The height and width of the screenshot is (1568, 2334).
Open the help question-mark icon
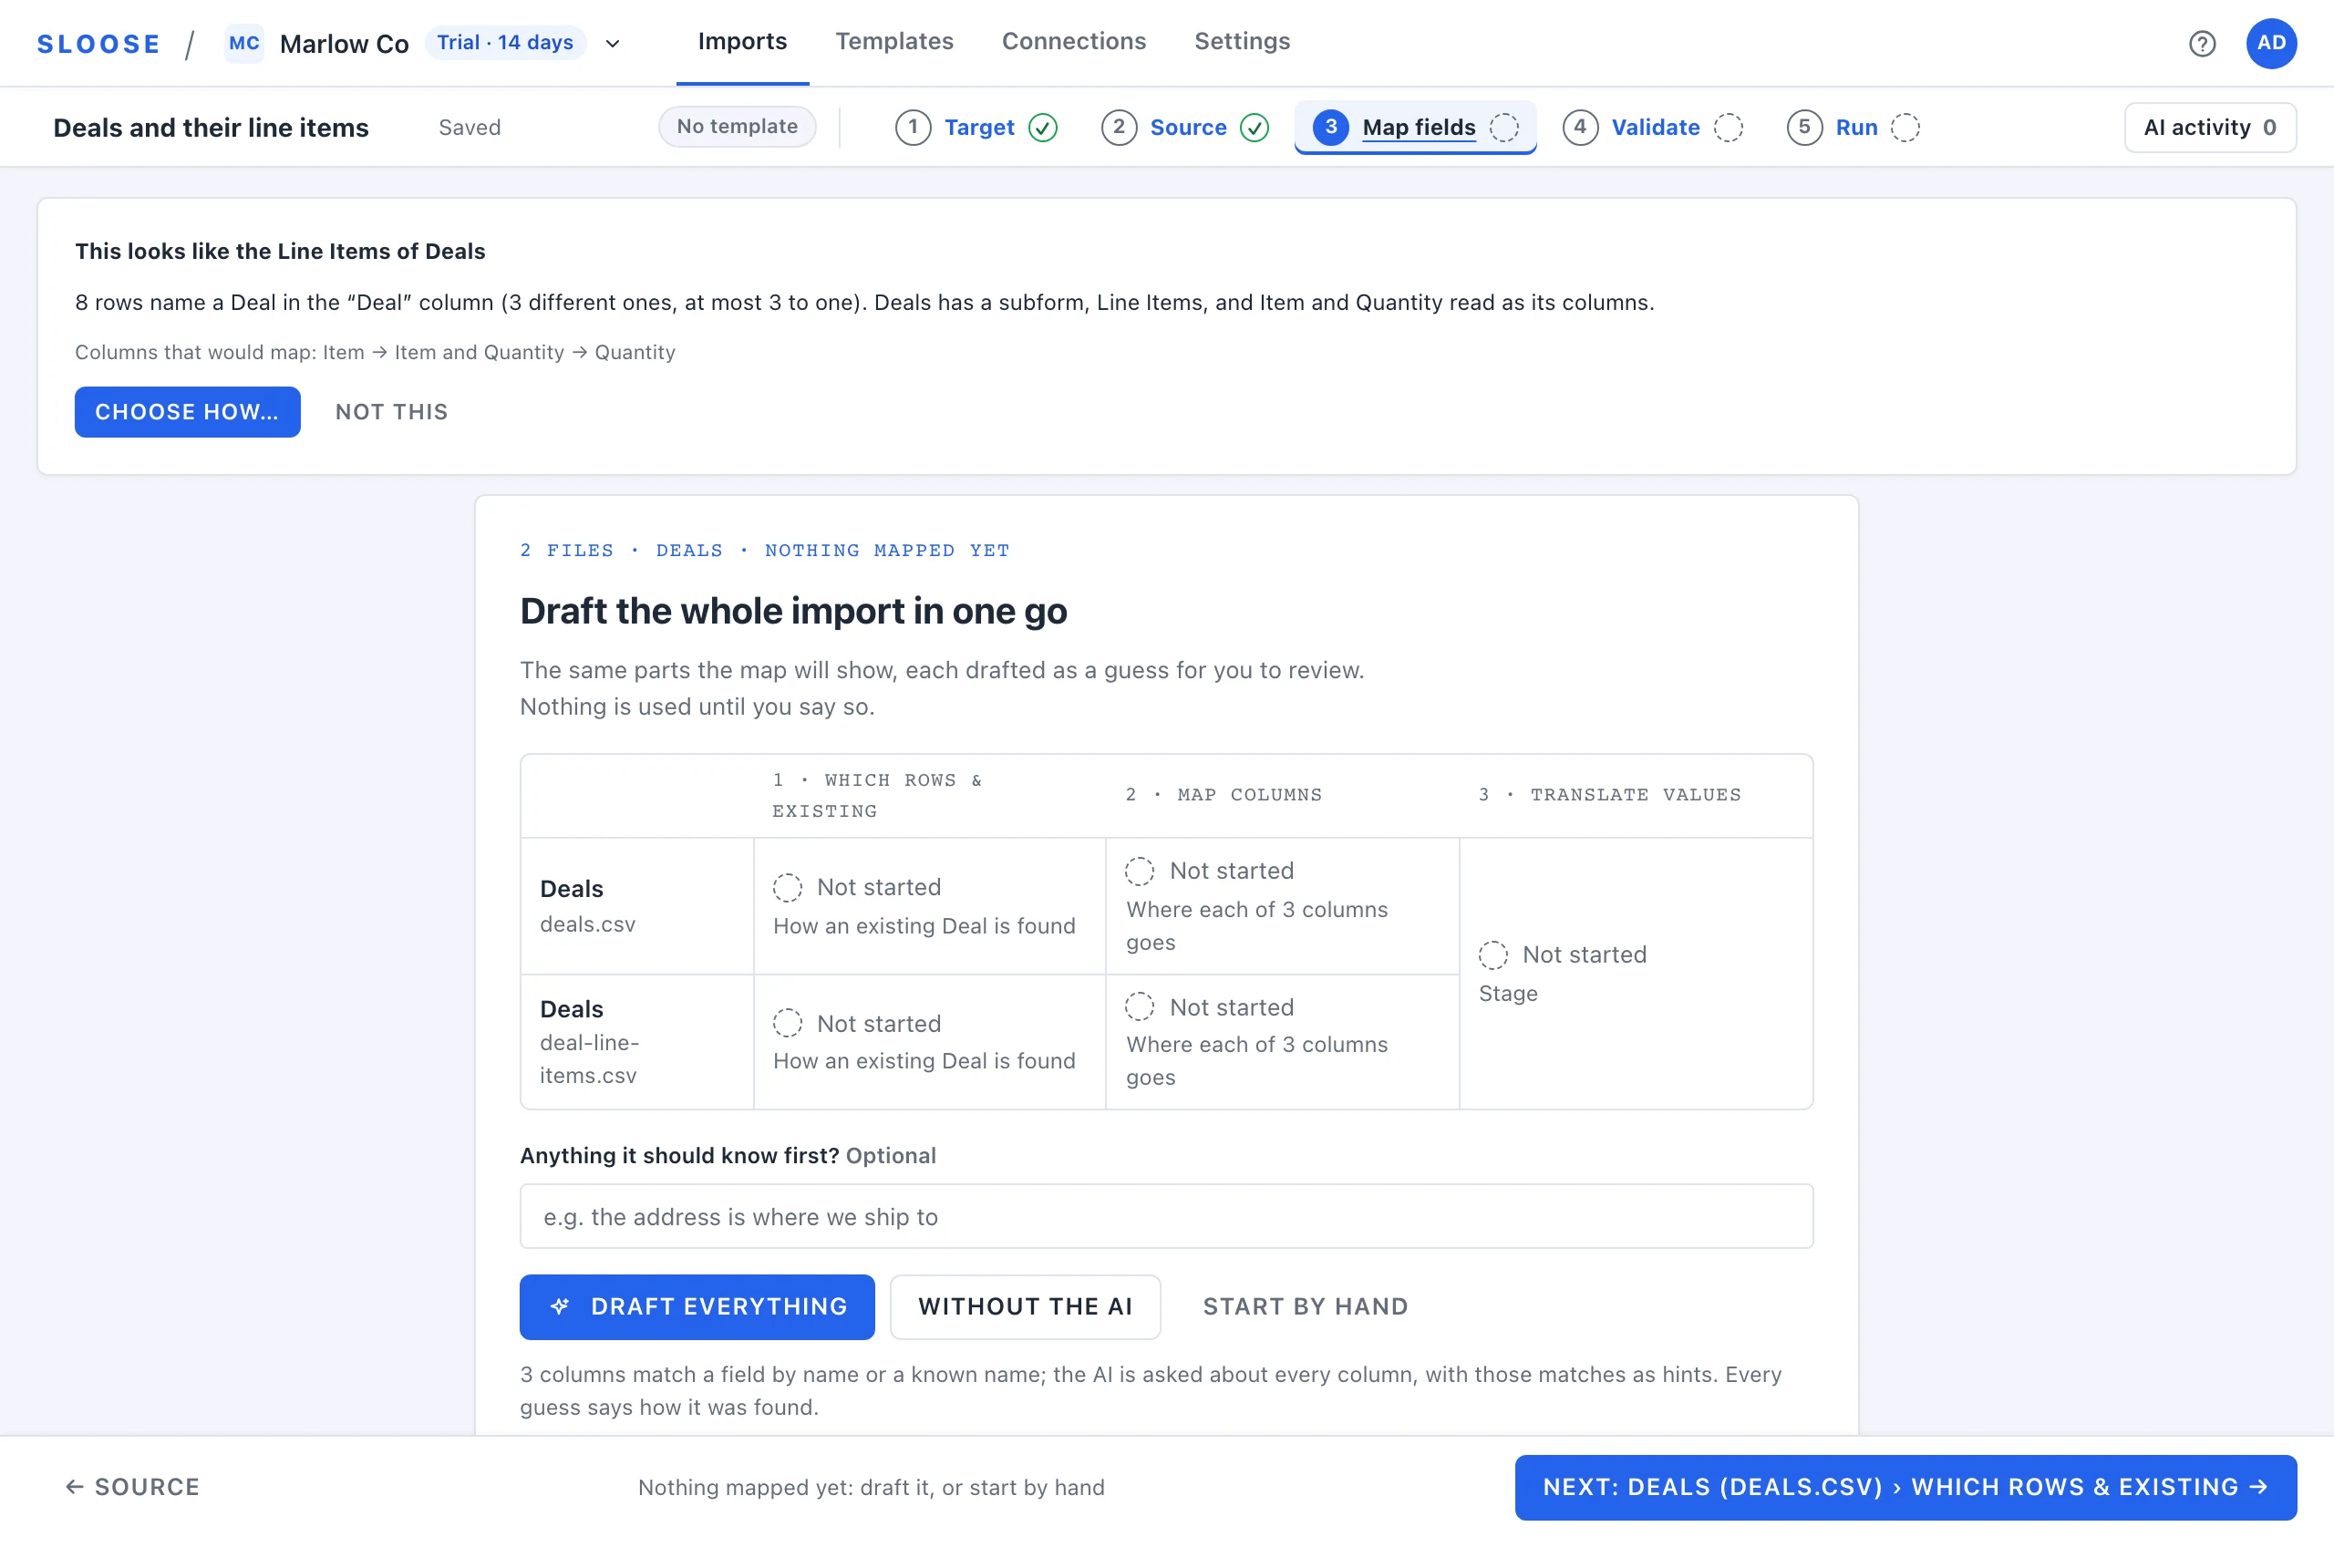[x=2201, y=43]
